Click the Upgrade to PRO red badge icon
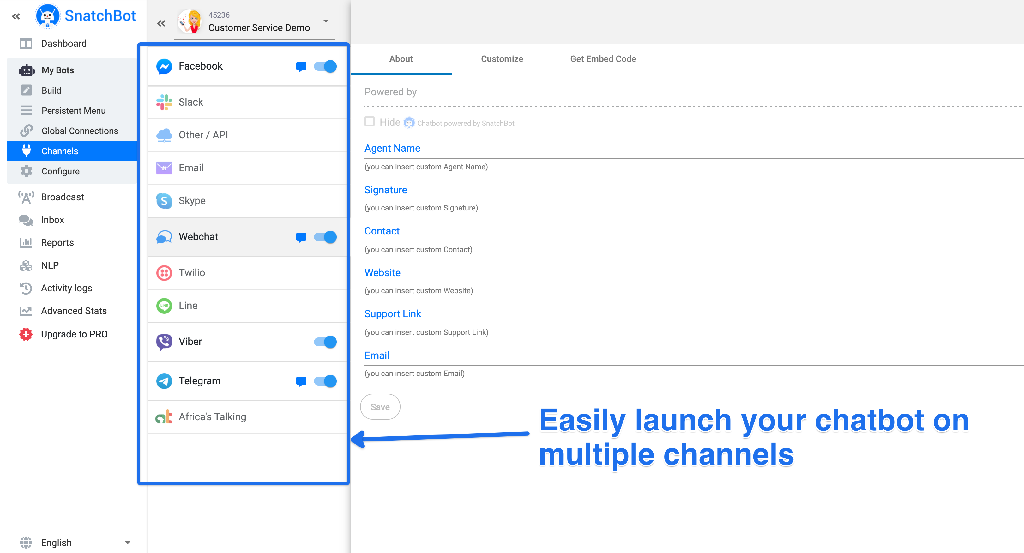 (x=26, y=334)
